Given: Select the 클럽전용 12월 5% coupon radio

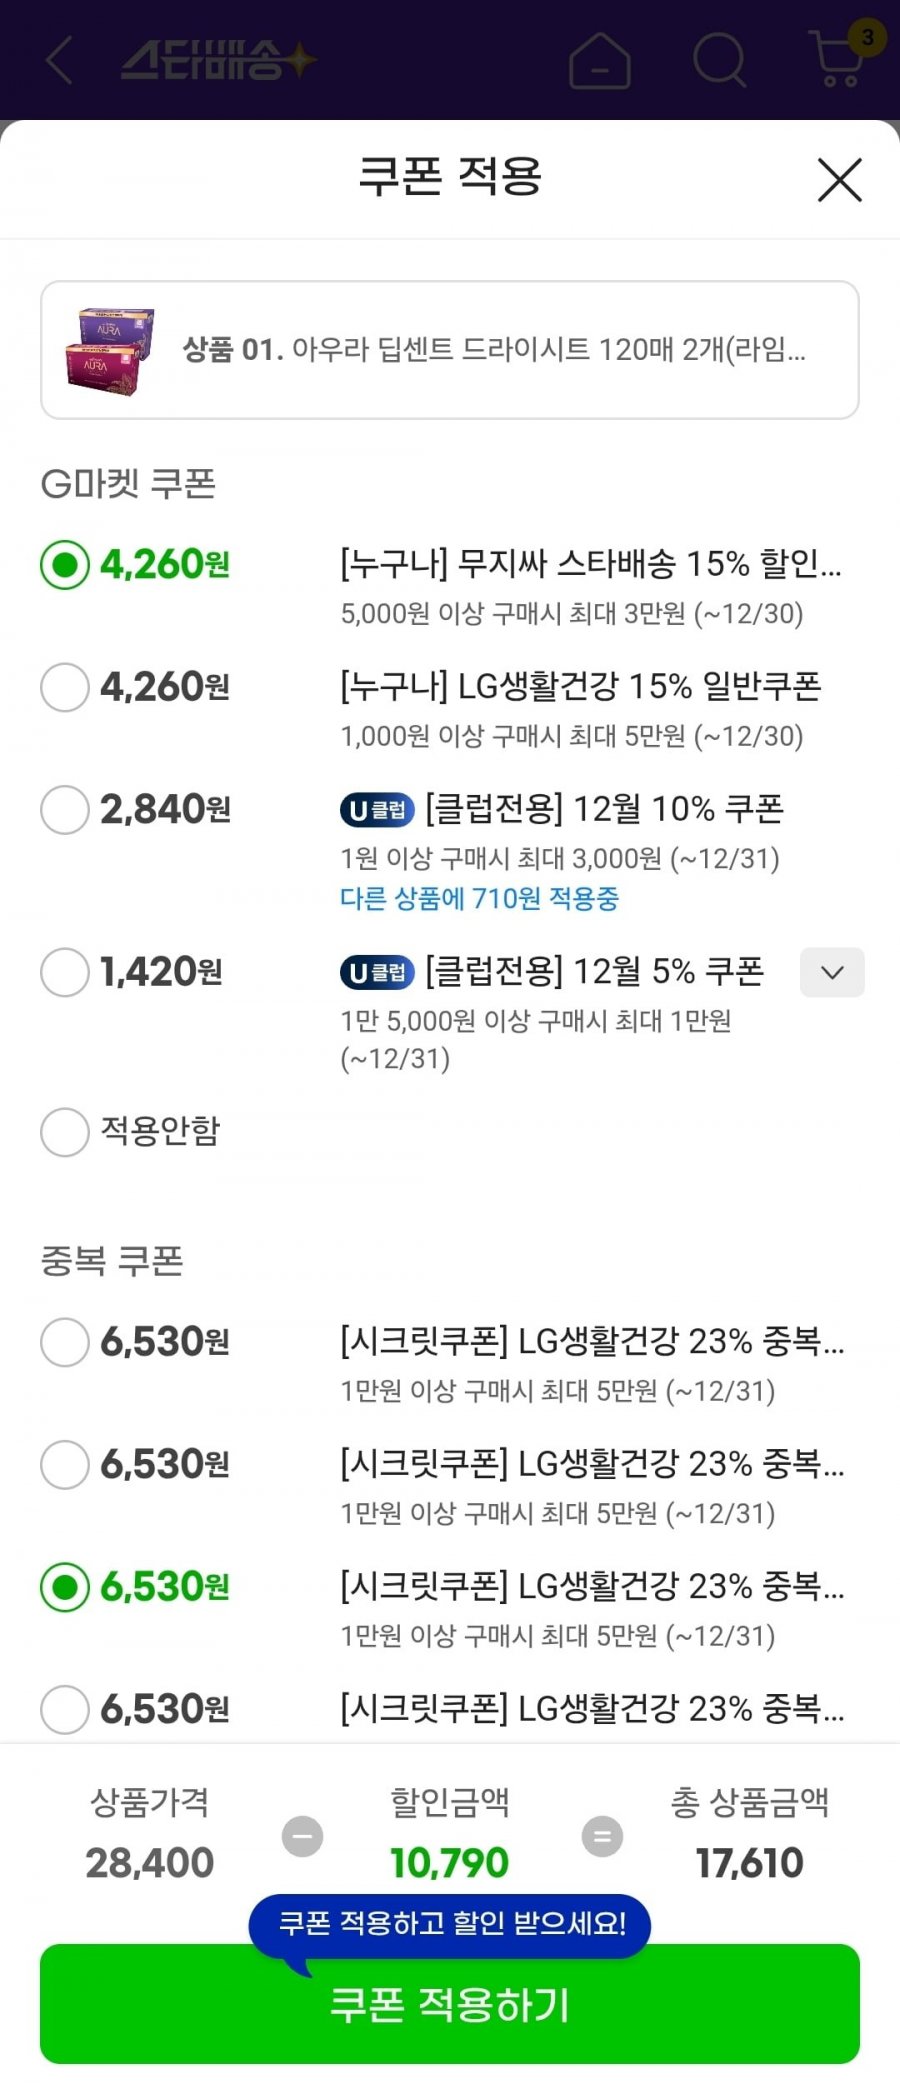Looking at the screenshot, I should 65,972.
